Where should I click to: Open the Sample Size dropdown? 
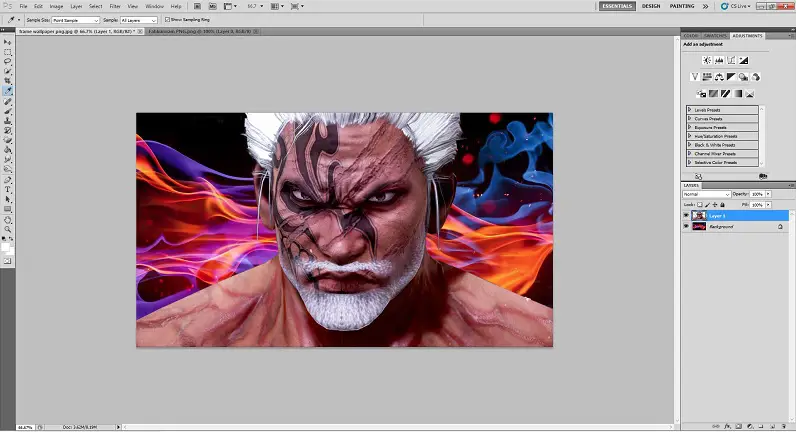click(76, 20)
